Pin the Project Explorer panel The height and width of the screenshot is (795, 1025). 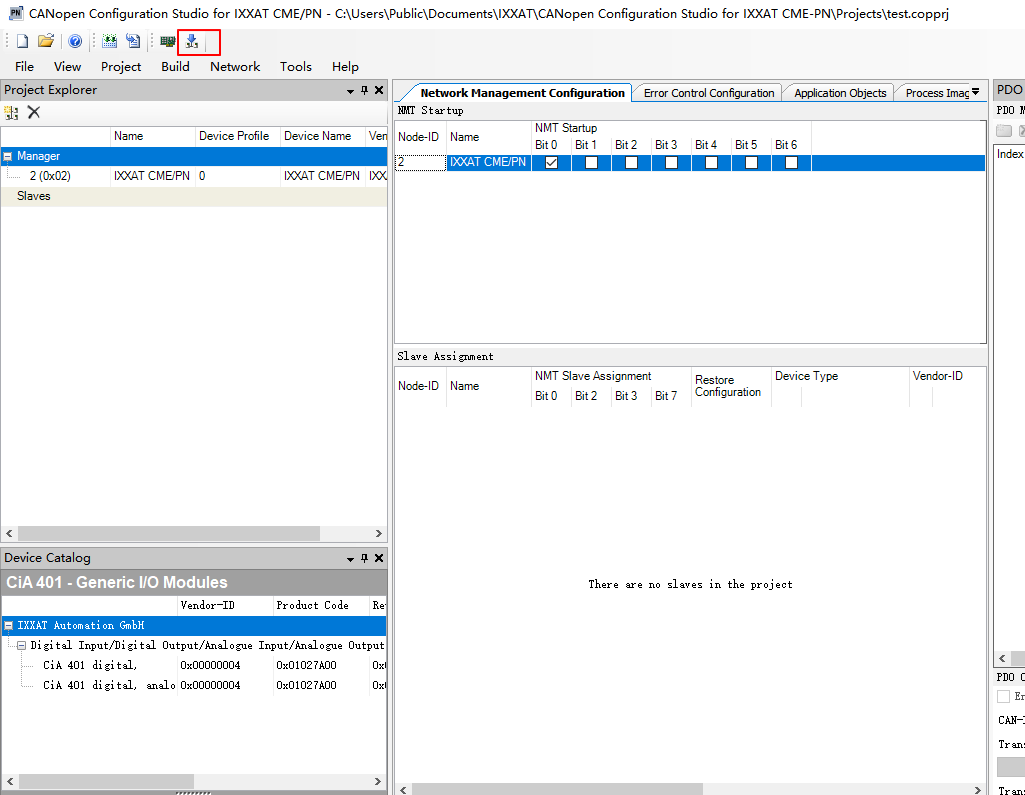tap(365, 90)
